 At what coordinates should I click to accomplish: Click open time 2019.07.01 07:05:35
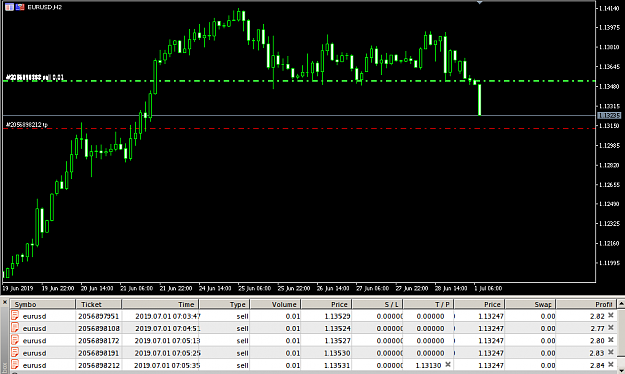(167, 365)
